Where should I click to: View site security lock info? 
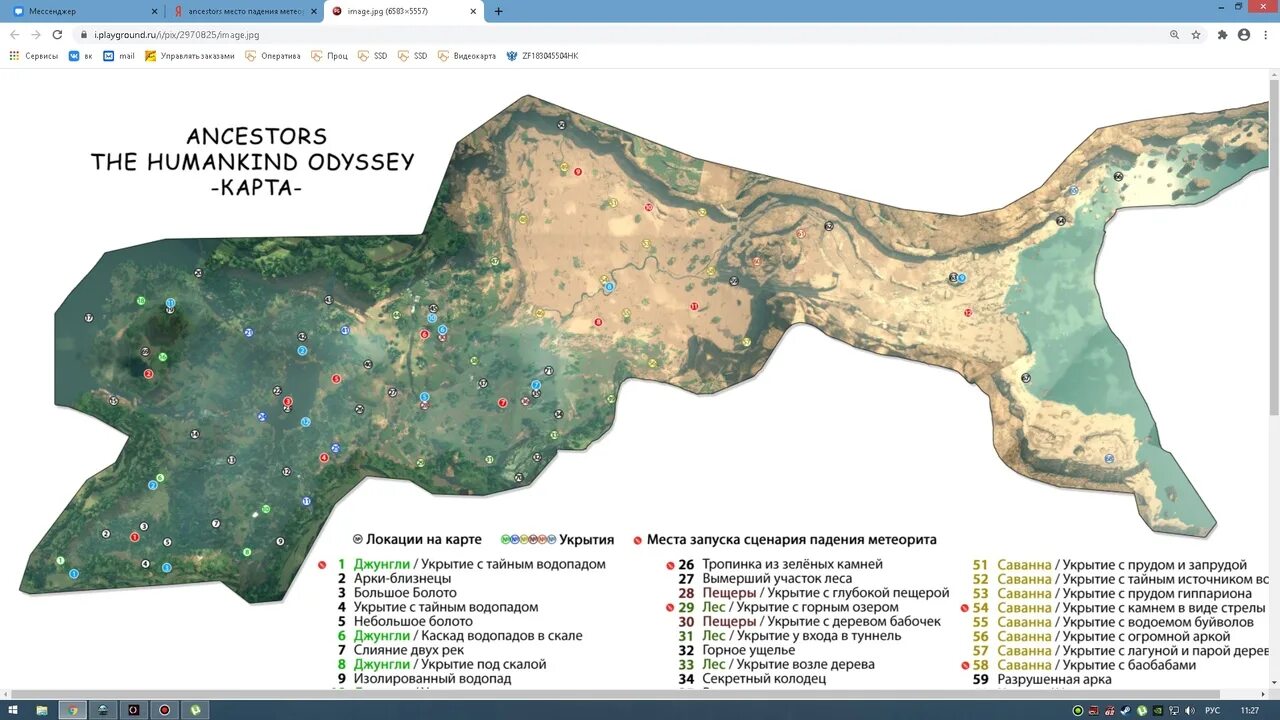tap(84, 34)
